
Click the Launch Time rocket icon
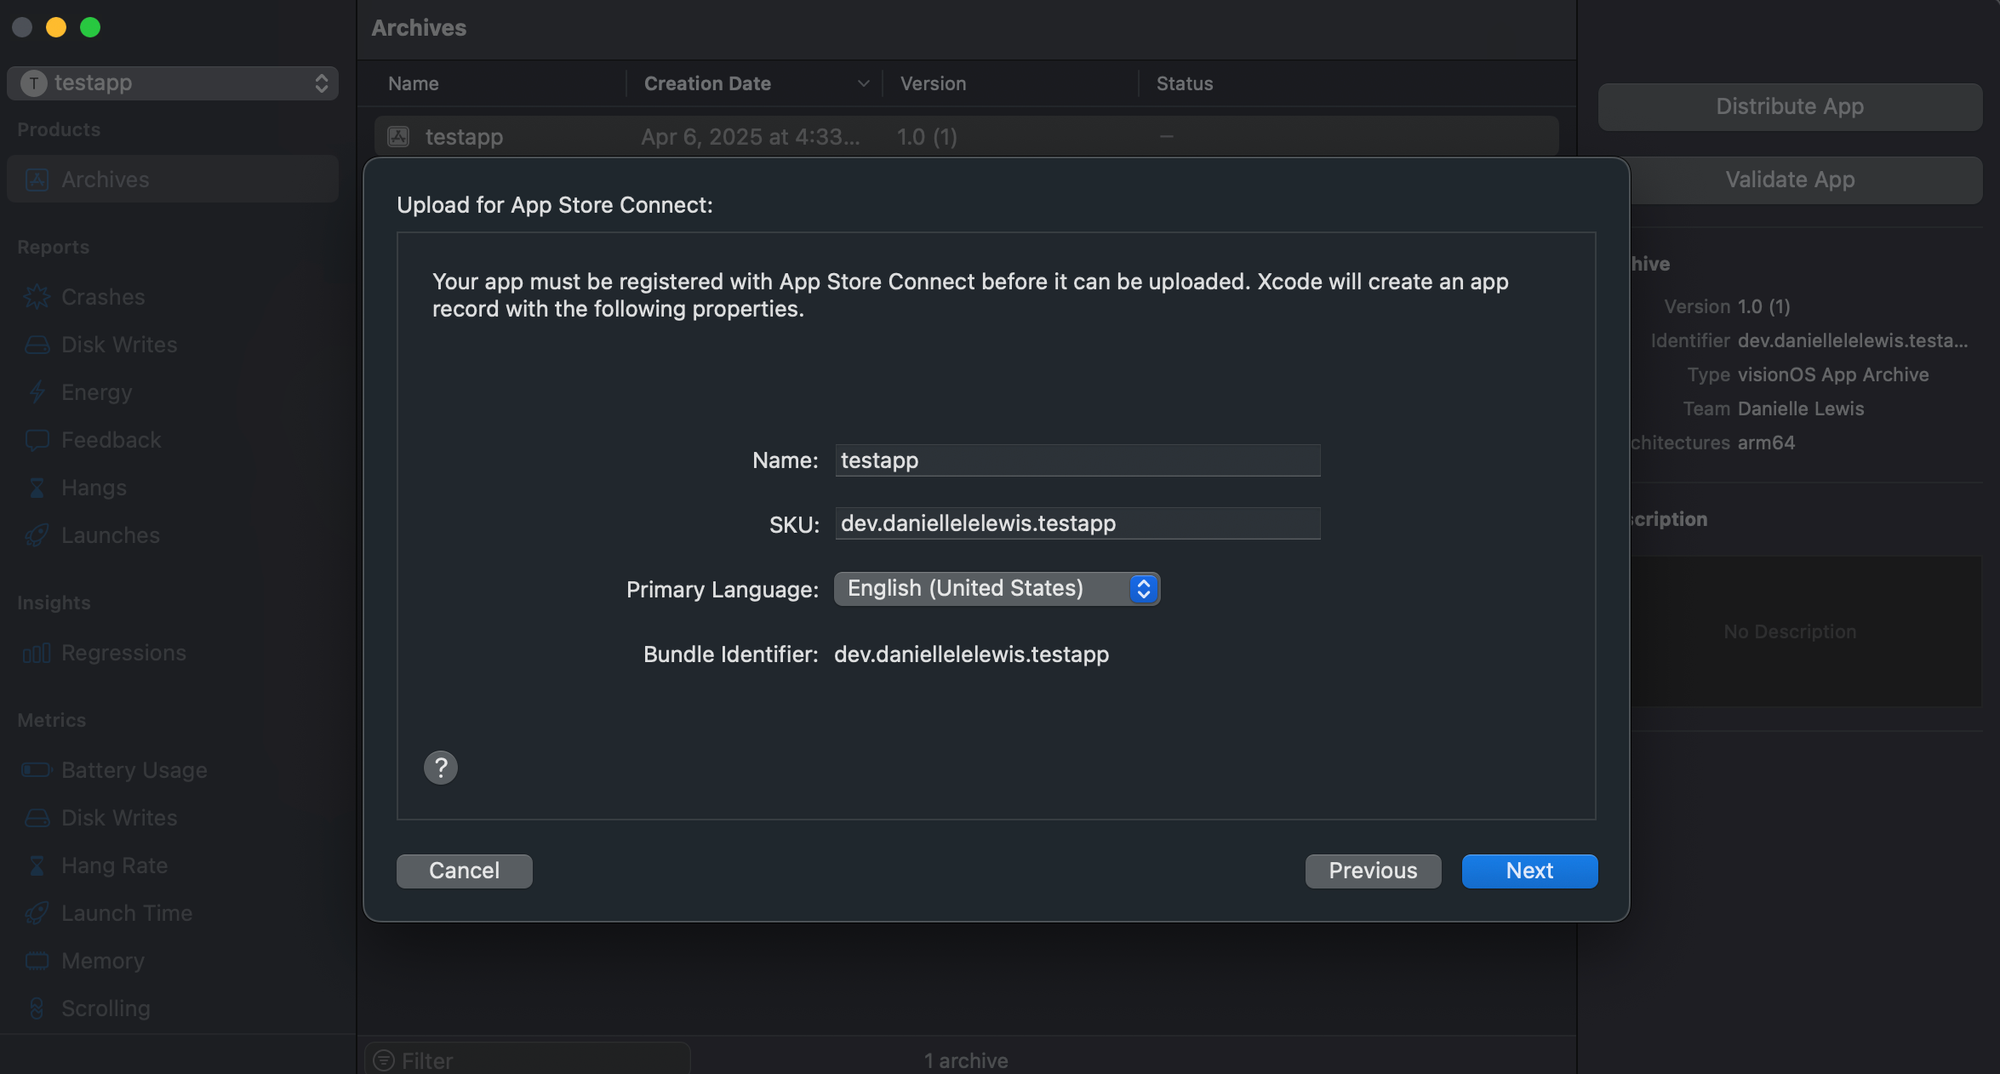click(x=37, y=913)
